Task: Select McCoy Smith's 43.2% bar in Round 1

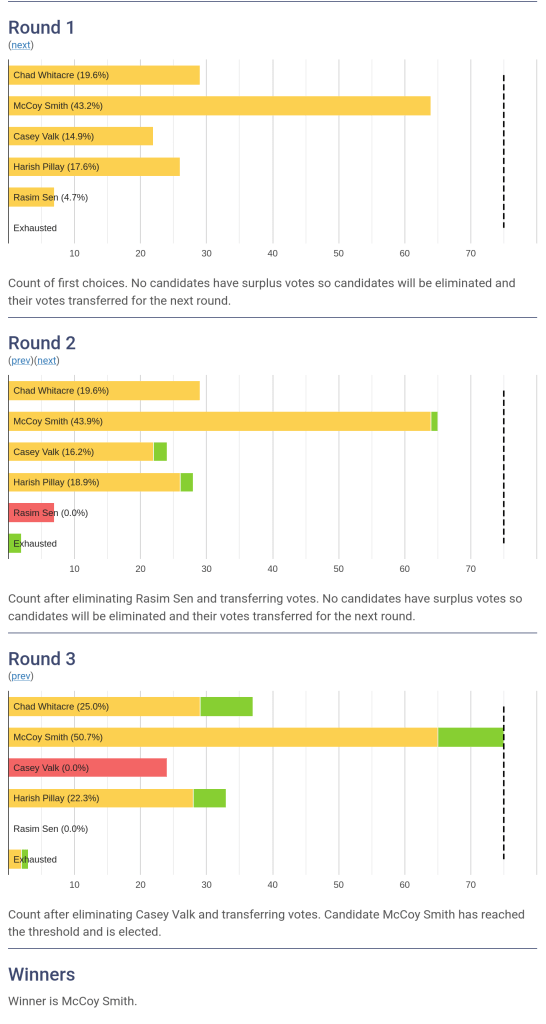Action: 219,106
